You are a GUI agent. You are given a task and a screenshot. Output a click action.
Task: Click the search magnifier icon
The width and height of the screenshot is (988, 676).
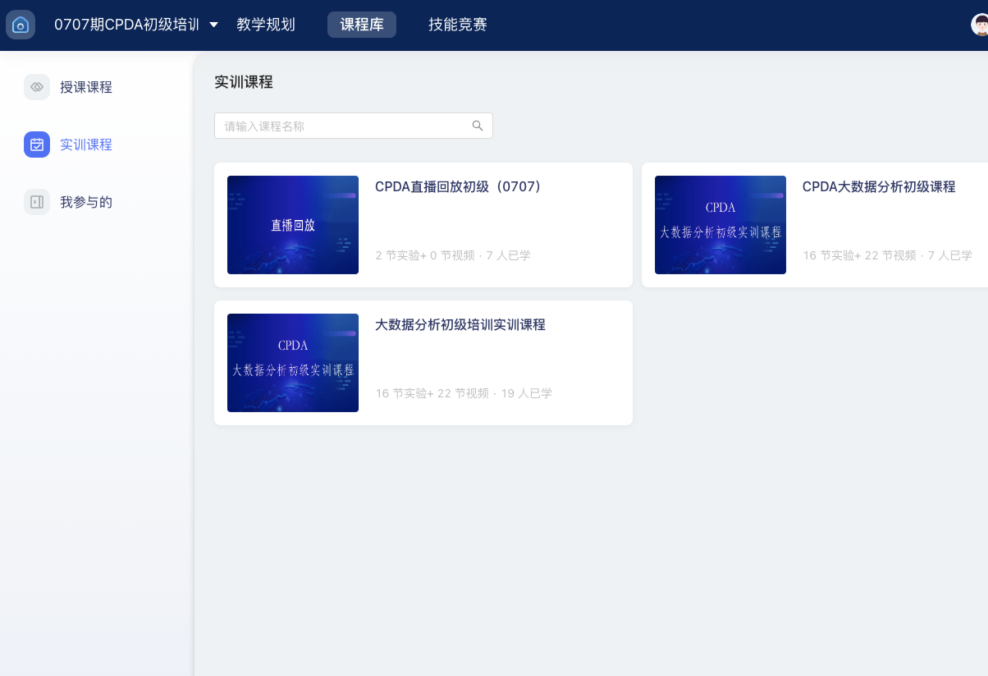click(478, 126)
